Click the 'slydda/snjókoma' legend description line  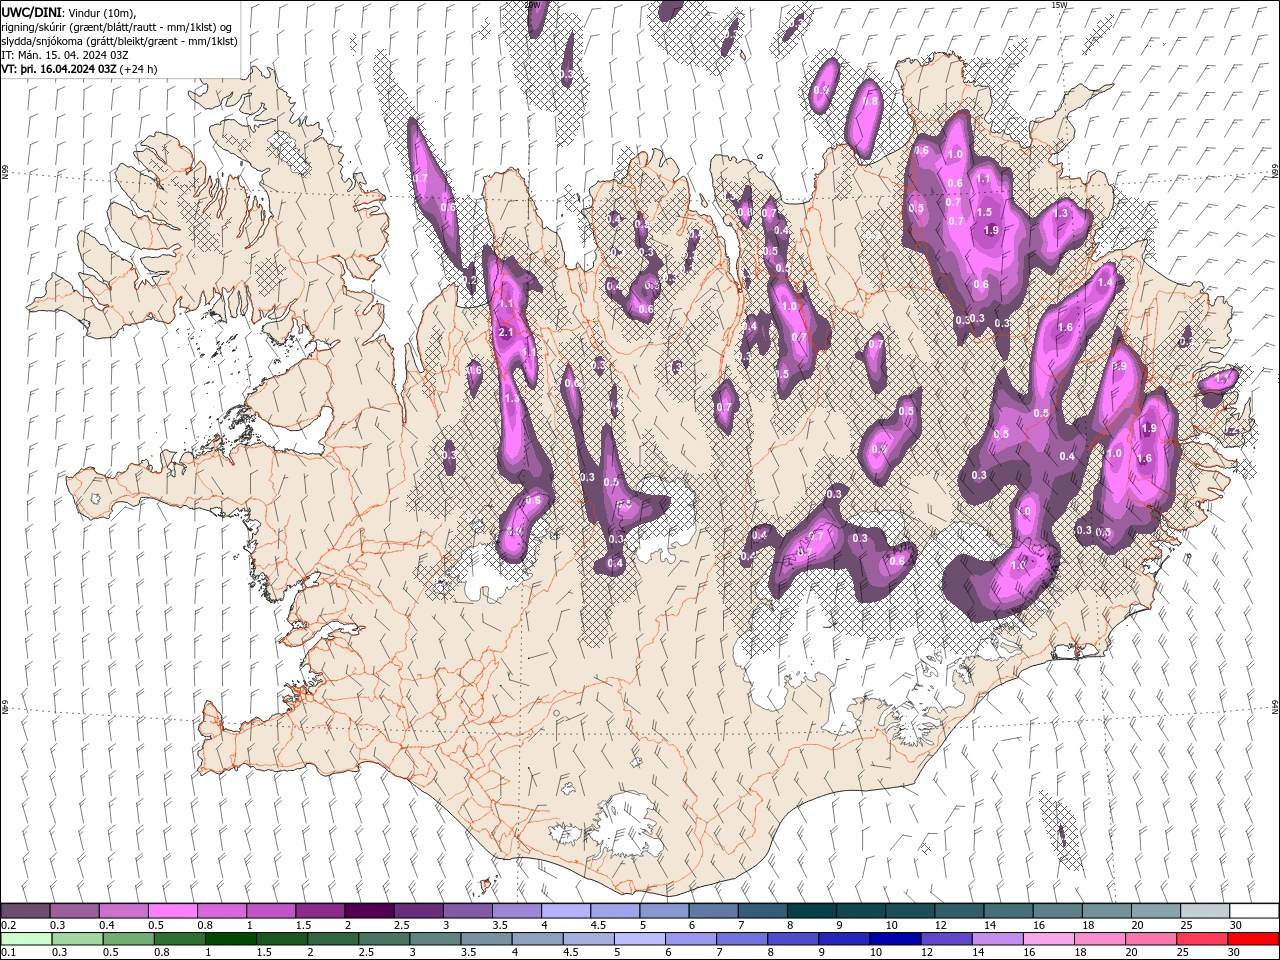(x=119, y=41)
